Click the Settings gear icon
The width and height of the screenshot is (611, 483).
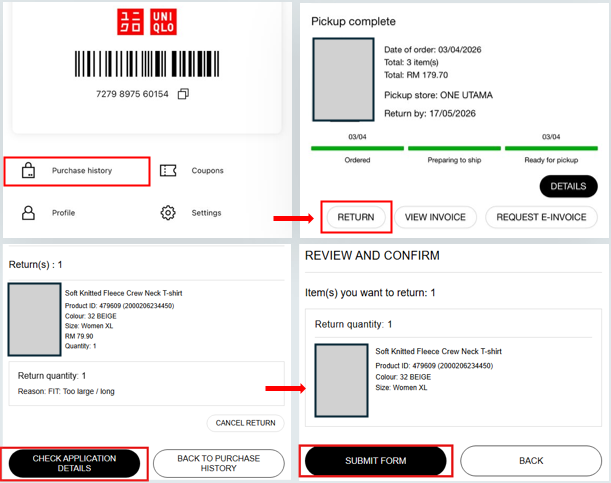point(169,213)
